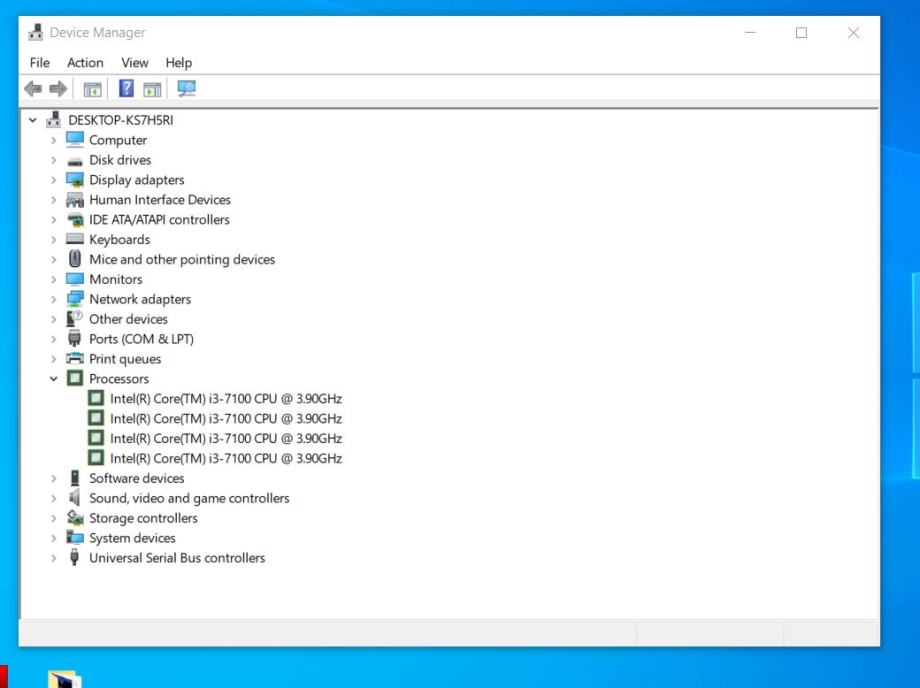Open the Help menu

click(x=179, y=63)
